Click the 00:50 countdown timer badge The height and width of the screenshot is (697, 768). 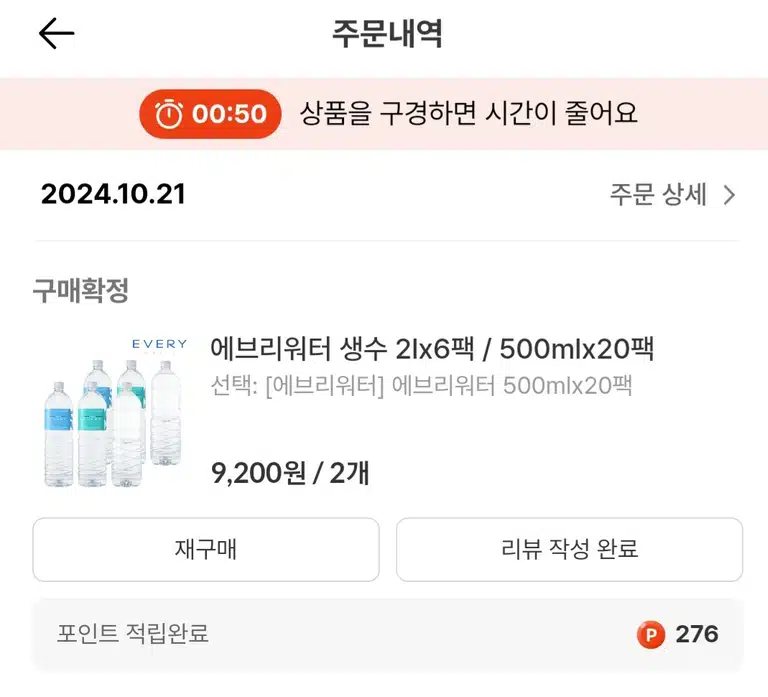pos(211,114)
